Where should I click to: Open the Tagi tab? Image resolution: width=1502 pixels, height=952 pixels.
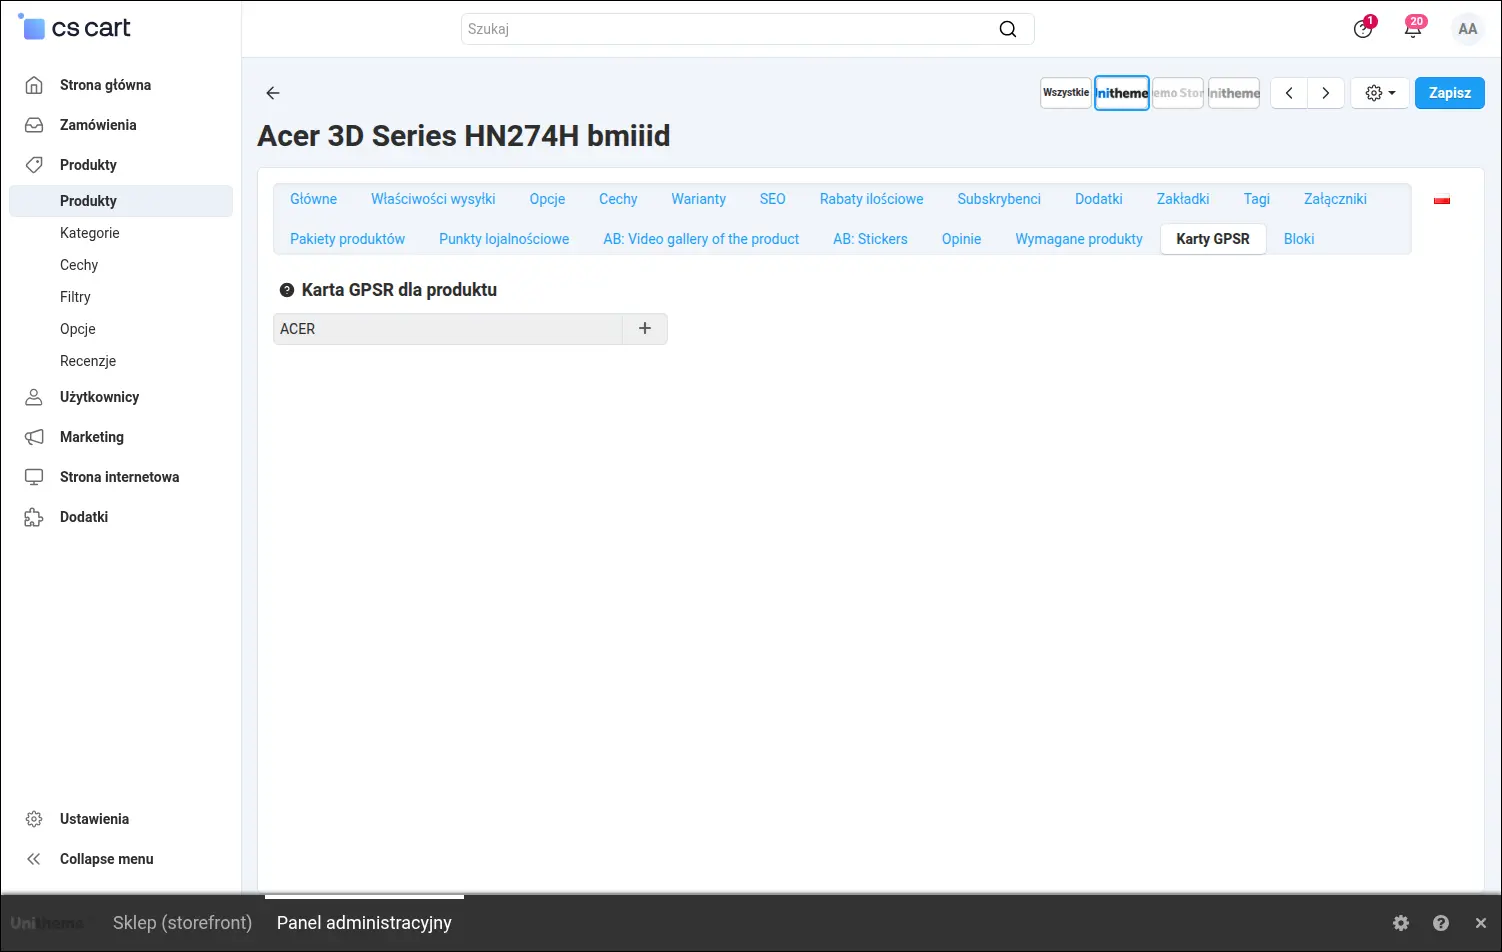[1257, 199]
